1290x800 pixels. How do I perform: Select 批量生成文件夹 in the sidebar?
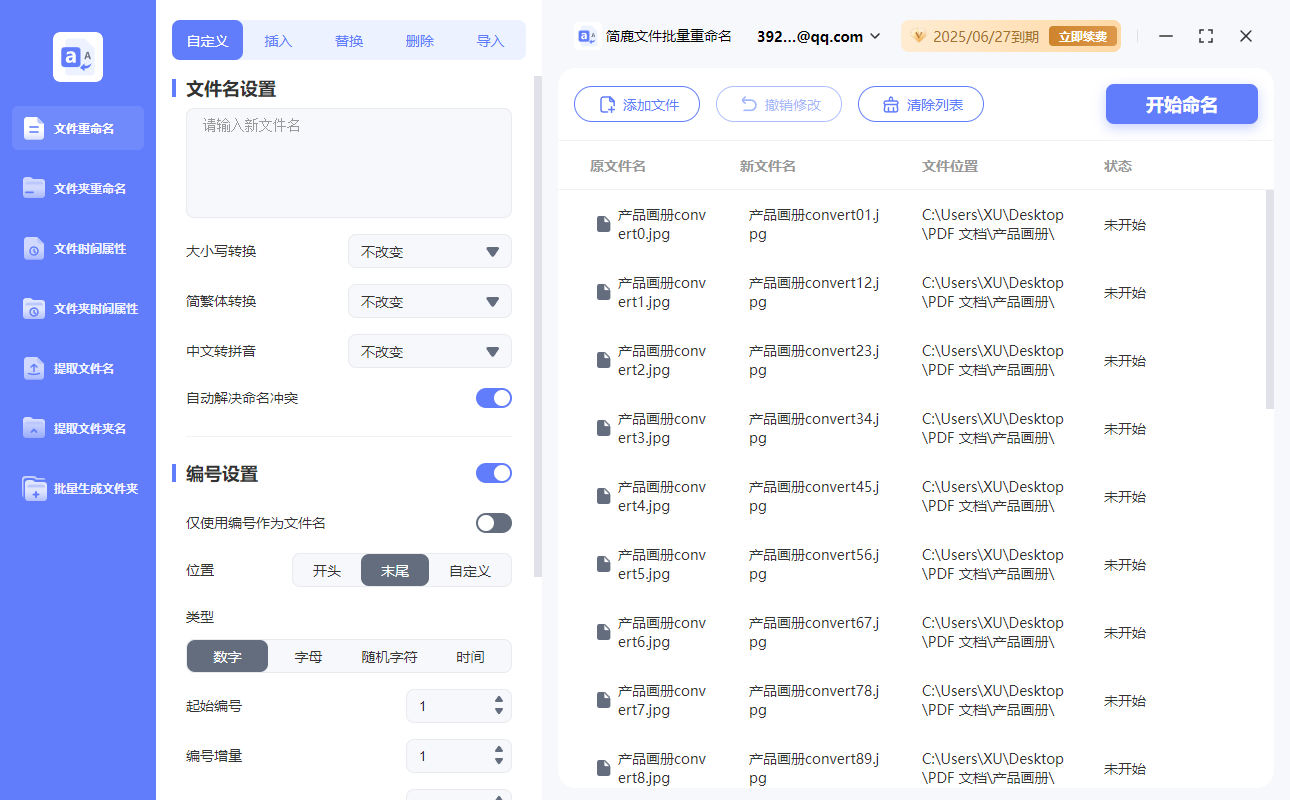[x=77, y=488]
